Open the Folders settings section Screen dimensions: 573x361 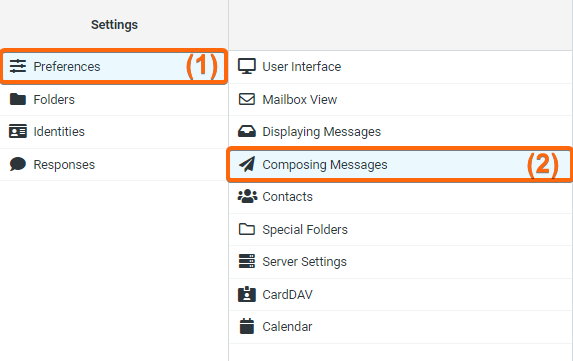pos(114,99)
